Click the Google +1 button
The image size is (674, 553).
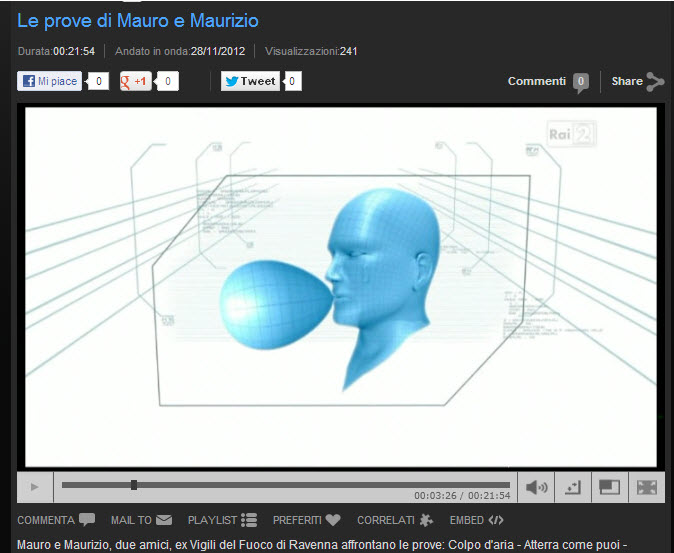point(136,82)
